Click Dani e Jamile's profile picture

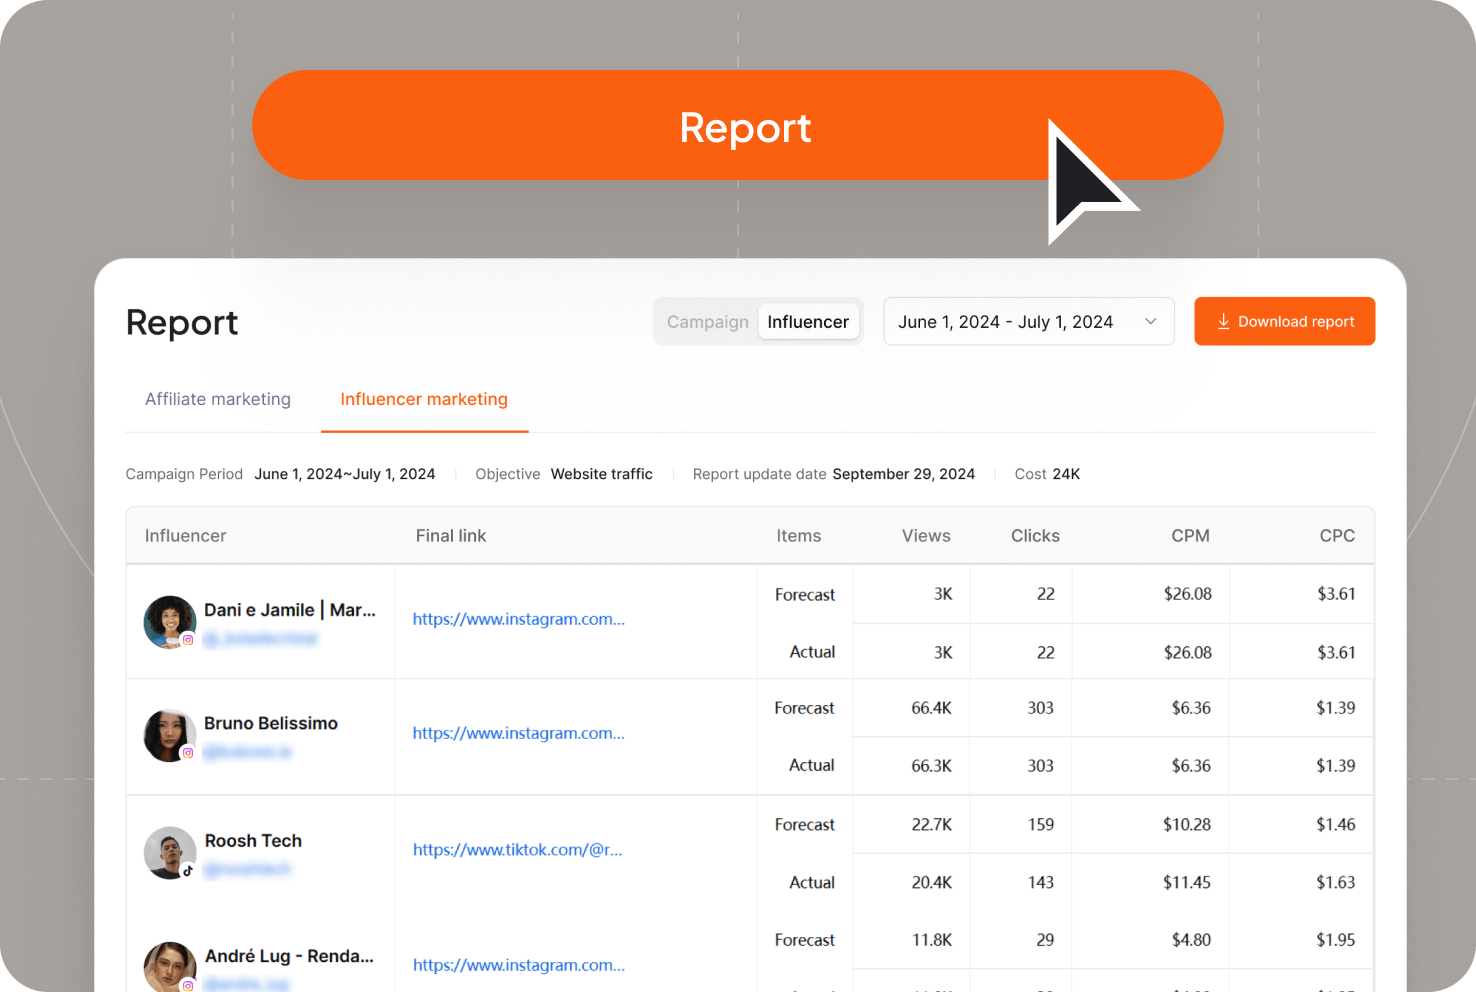coord(170,622)
